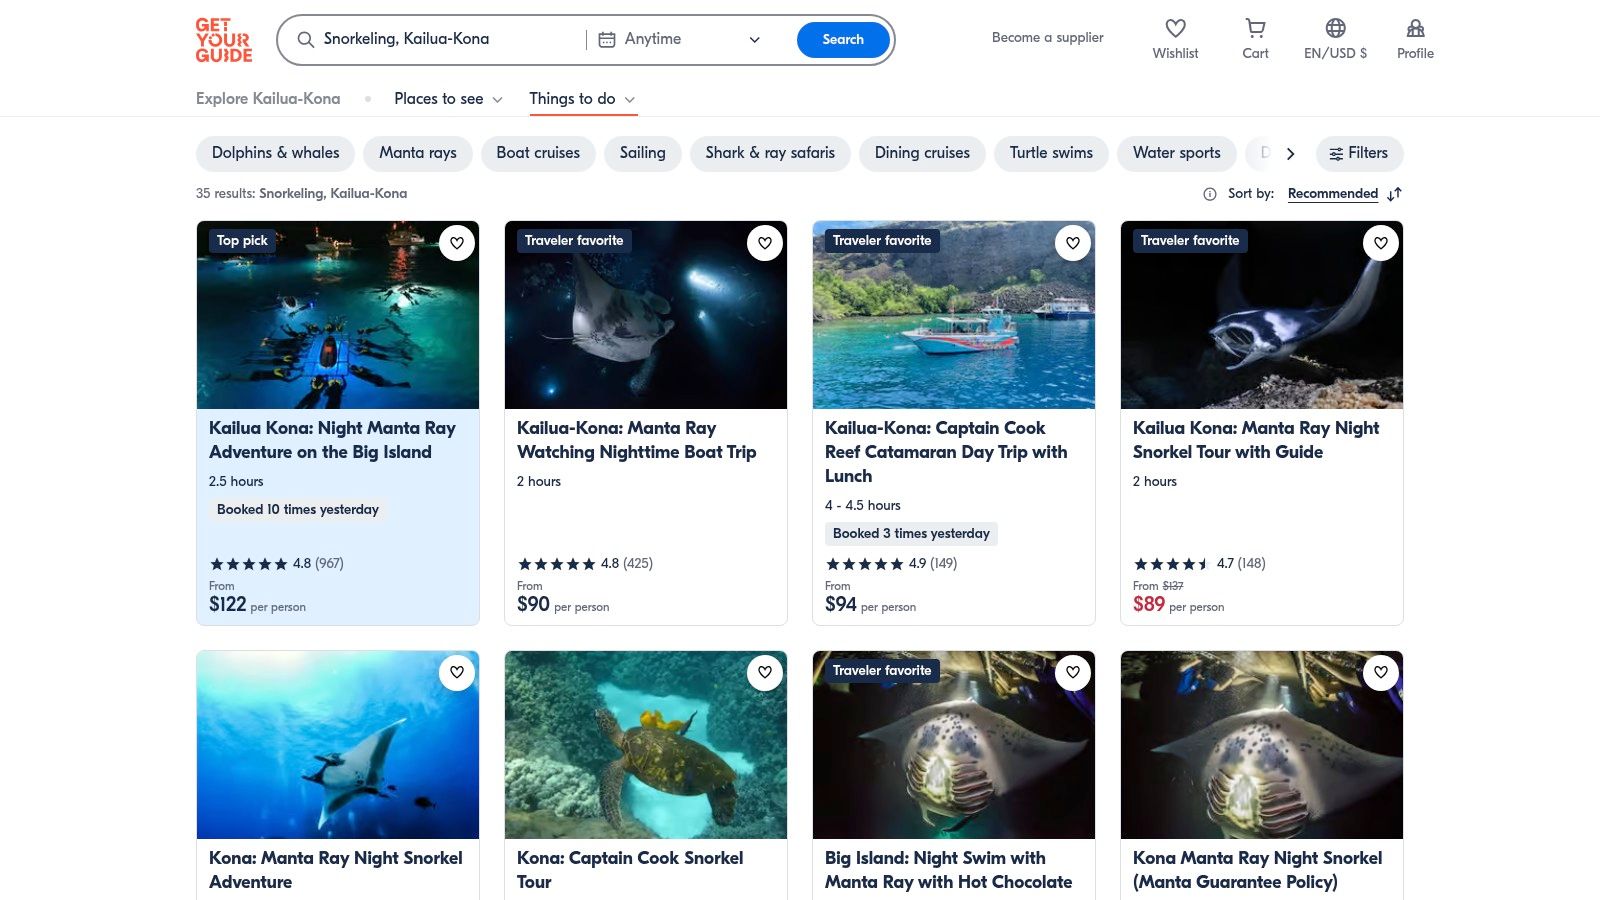Open the Filters button
Image resolution: width=1600 pixels, height=900 pixels.
(x=1359, y=154)
